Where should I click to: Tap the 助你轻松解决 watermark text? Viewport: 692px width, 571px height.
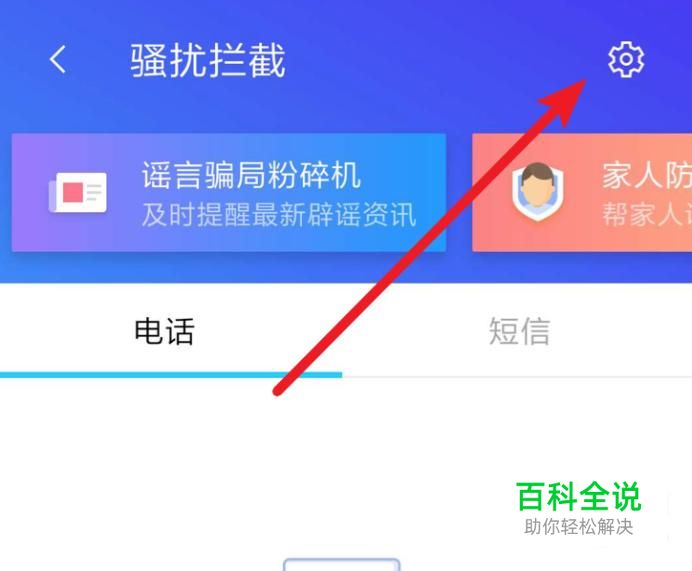point(579,526)
